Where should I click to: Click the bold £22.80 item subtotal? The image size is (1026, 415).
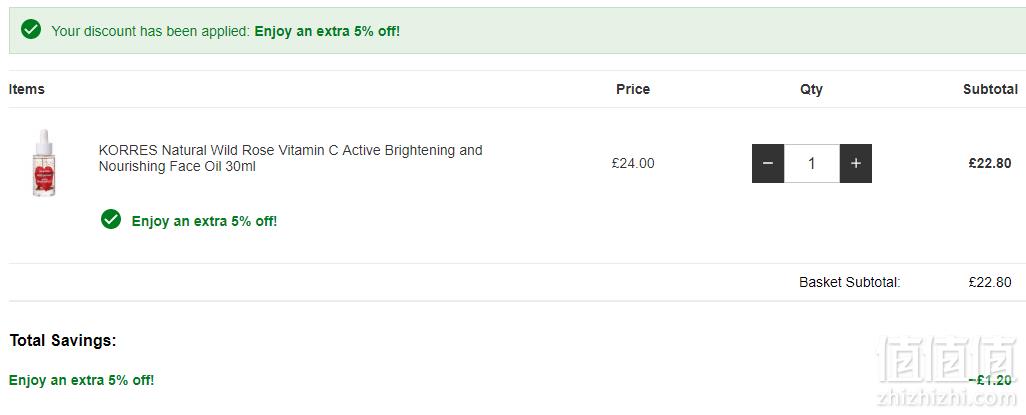(x=990, y=164)
